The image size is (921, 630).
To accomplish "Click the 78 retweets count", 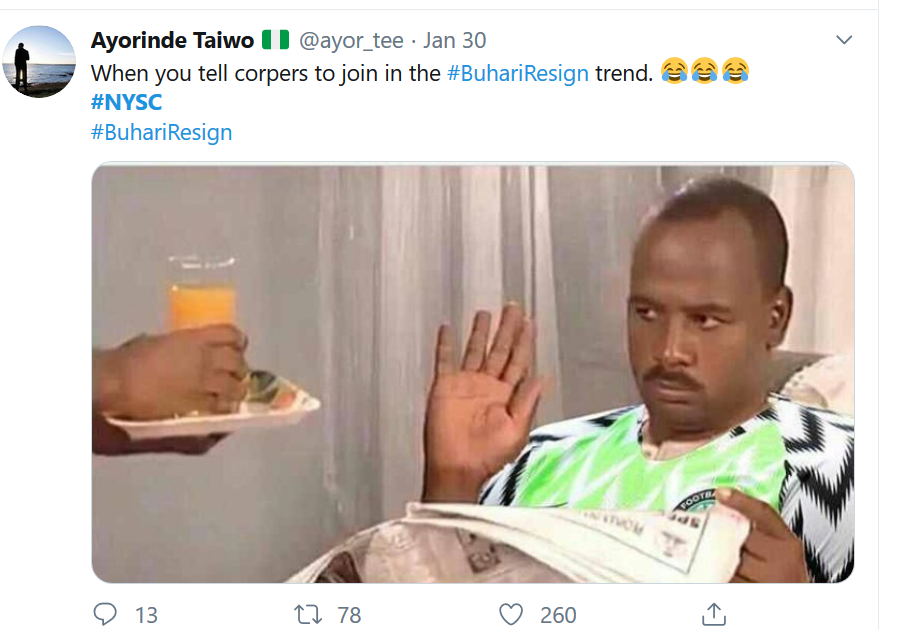I will coord(349,615).
